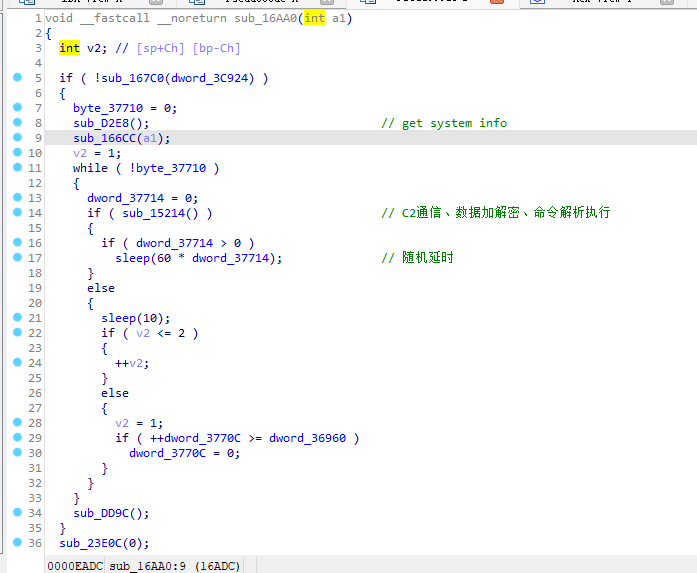
Task: Click status bar location sub_16AA0:9
Action: pos(147,566)
